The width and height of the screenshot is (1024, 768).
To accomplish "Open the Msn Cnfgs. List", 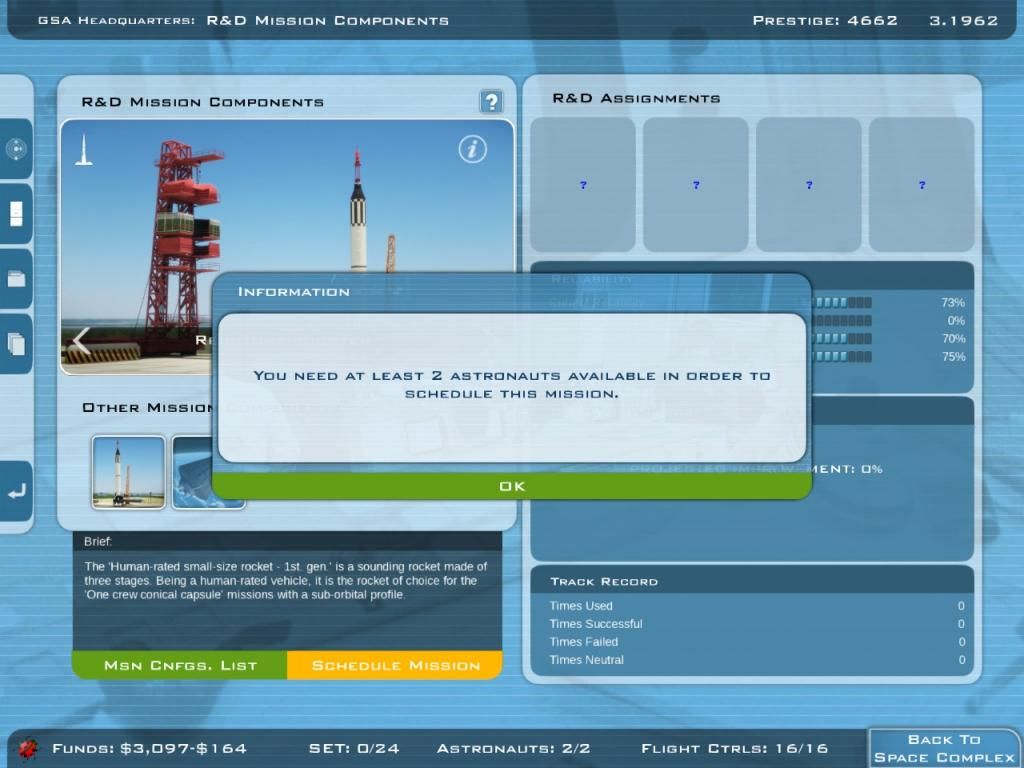I will click(180, 665).
